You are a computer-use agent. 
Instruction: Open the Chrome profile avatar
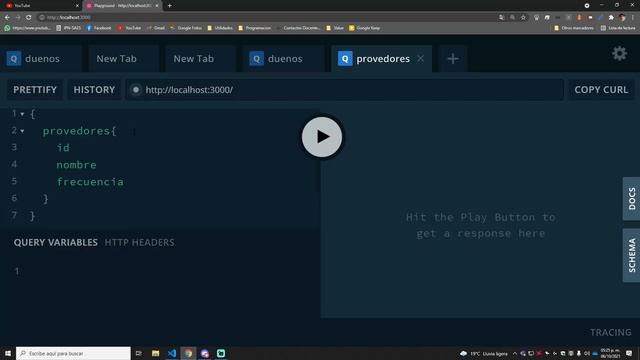coord(622,18)
